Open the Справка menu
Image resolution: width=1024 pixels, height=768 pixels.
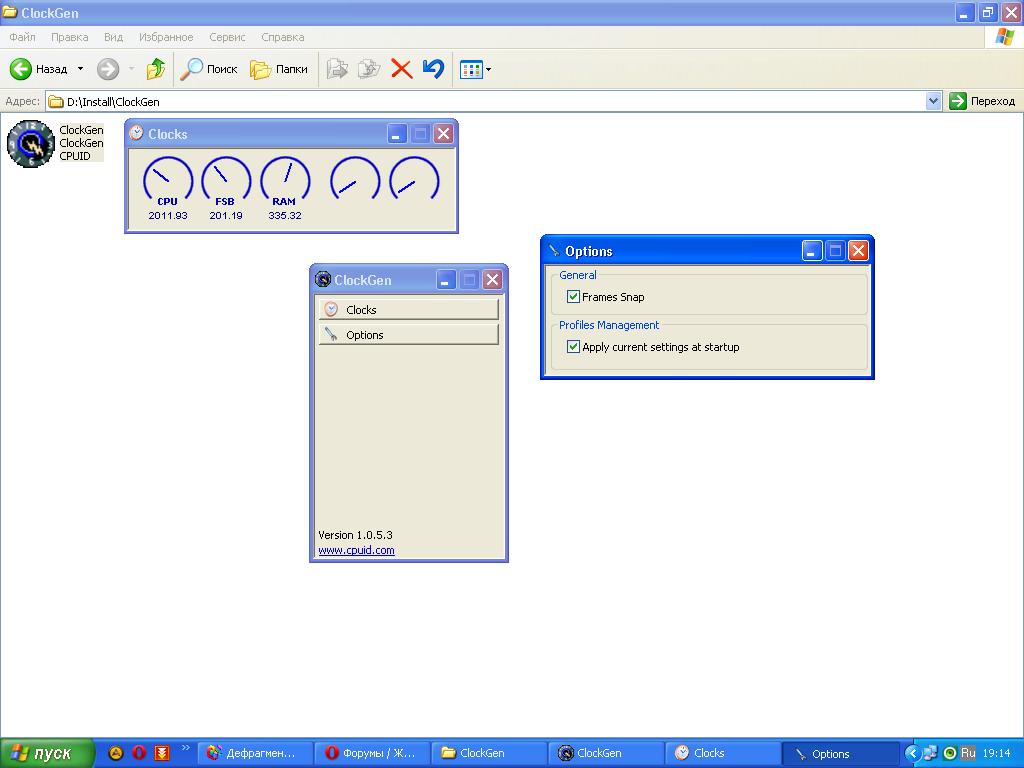click(x=283, y=37)
